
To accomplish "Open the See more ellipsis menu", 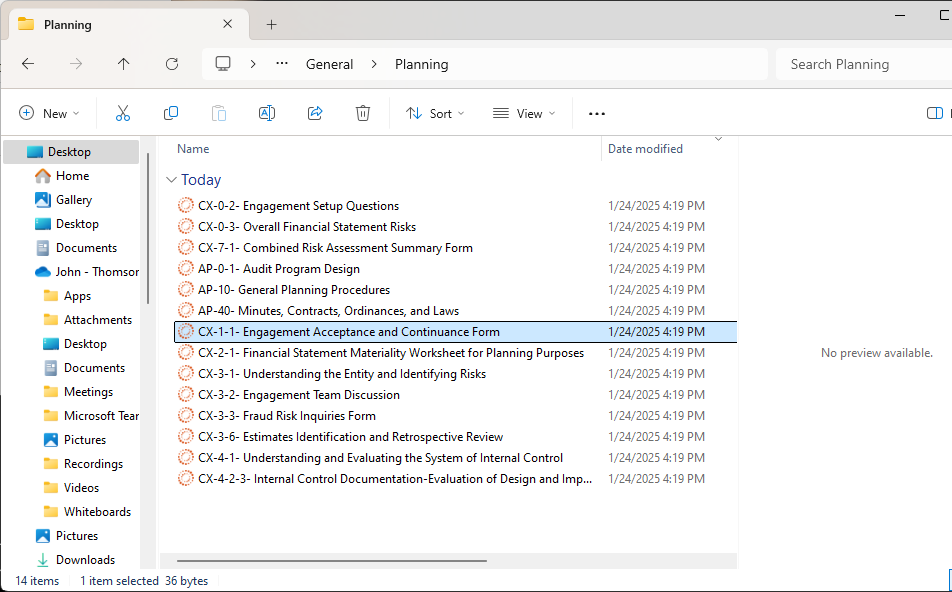I will pos(597,114).
